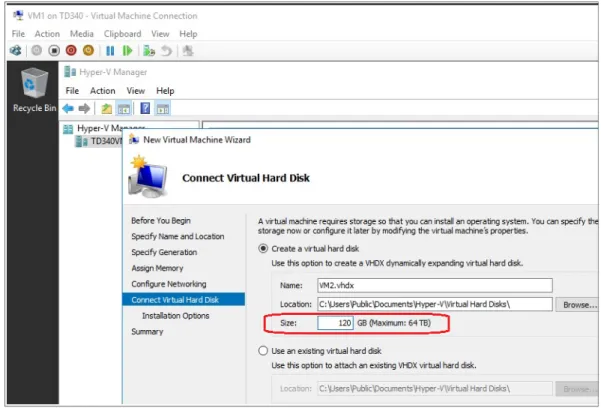Select Connect Virtual Hard Disk step
The height and width of the screenshot is (408, 601).
[184, 299]
